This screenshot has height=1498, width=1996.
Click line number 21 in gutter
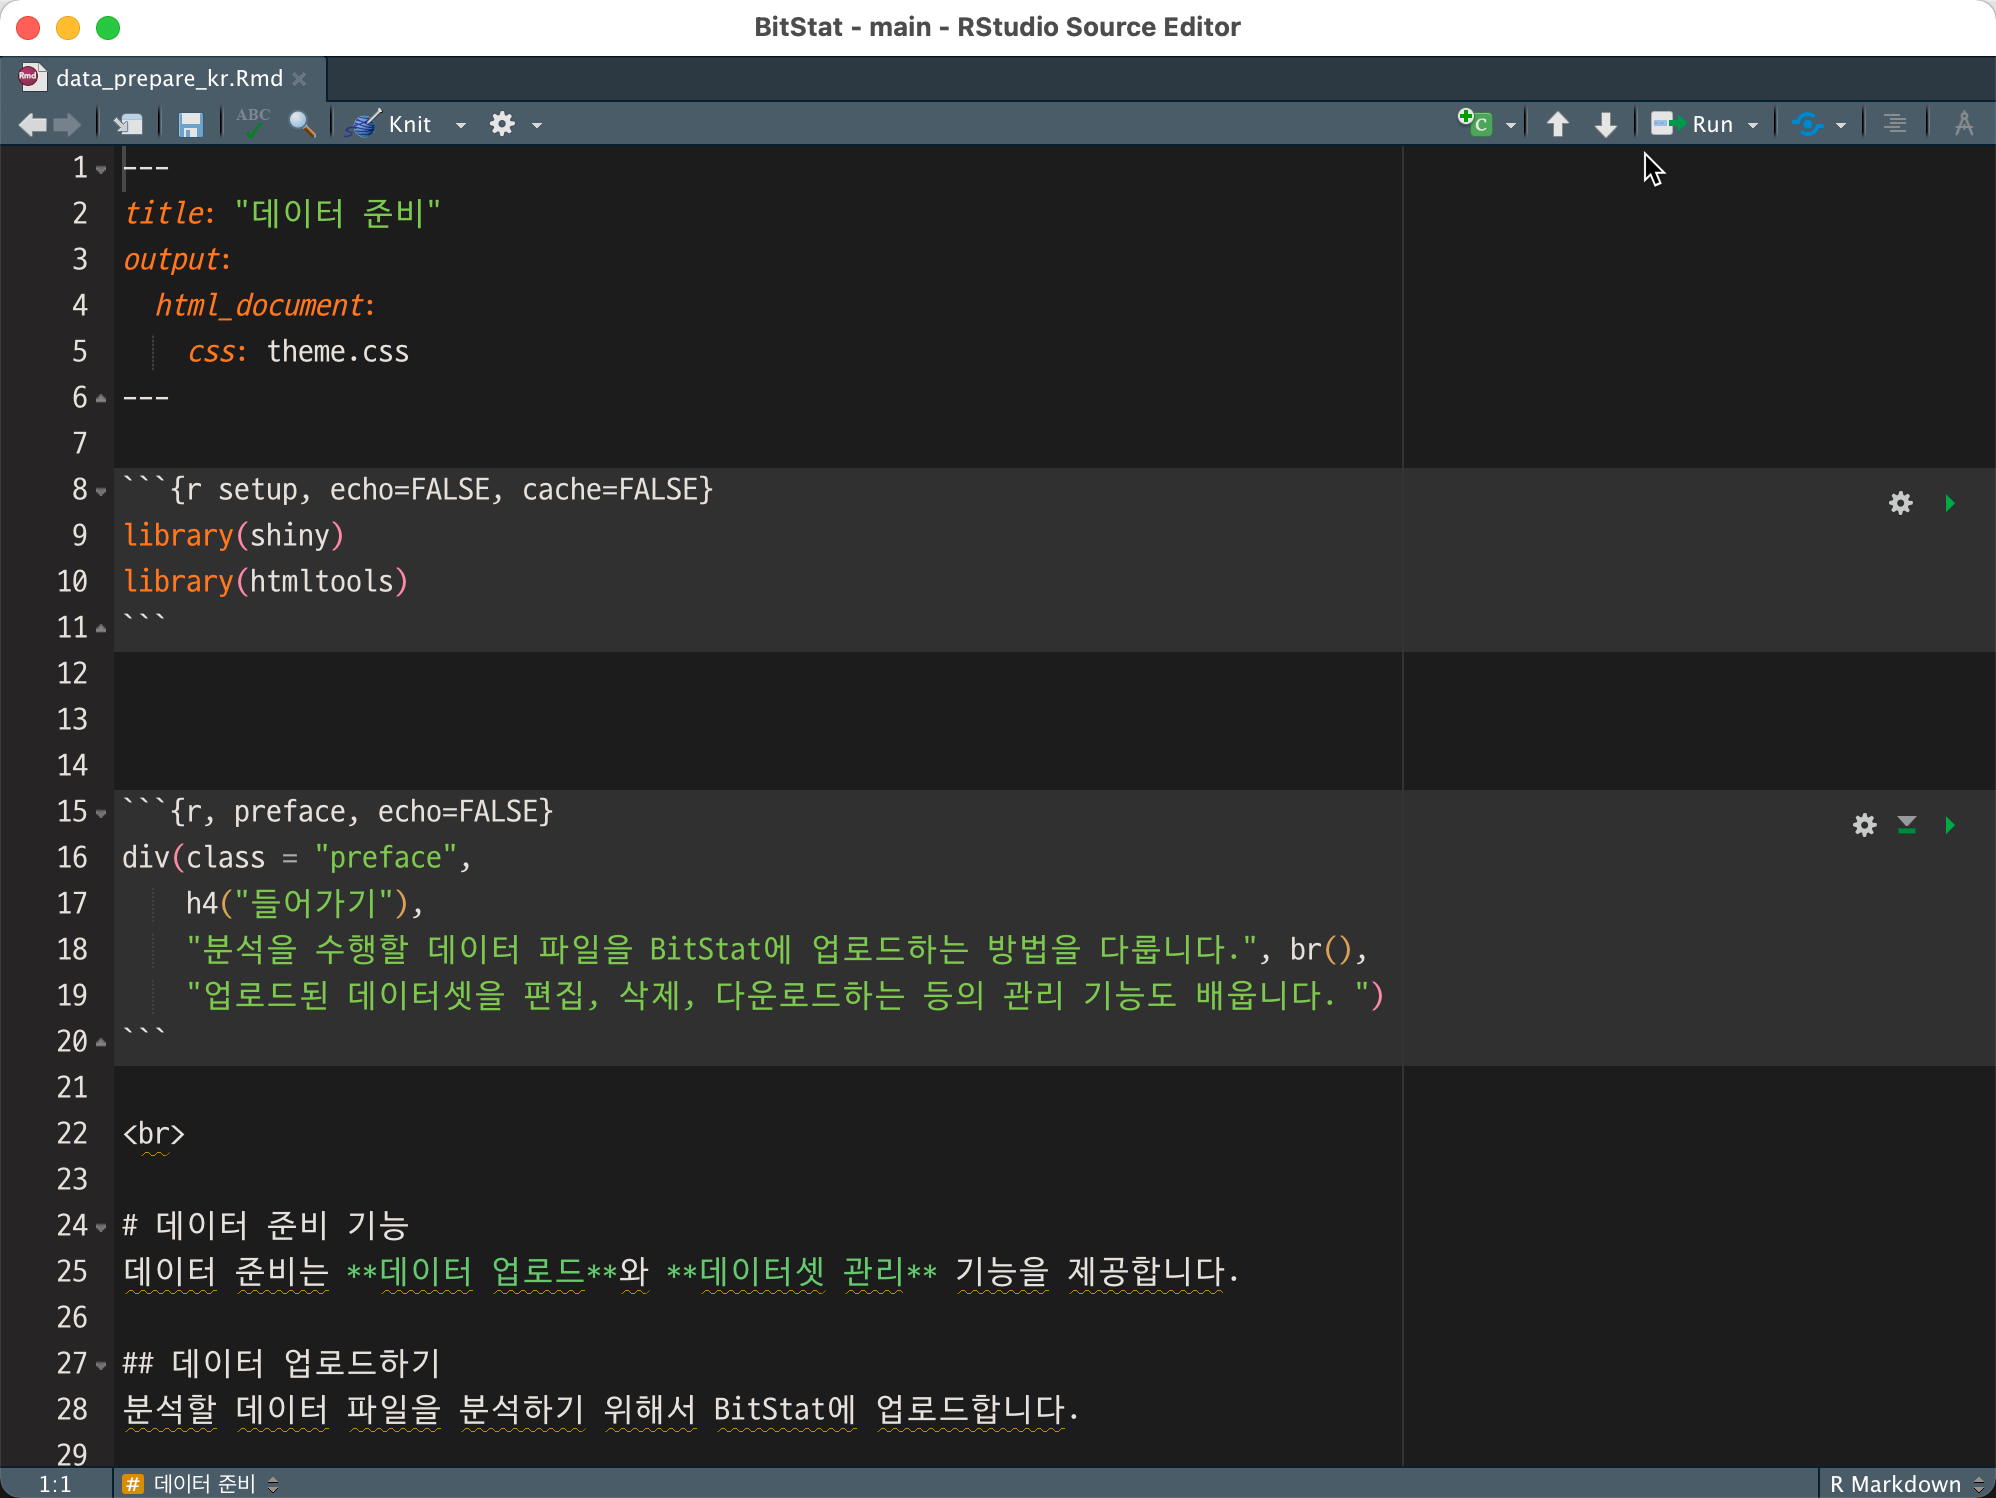click(72, 1088)
